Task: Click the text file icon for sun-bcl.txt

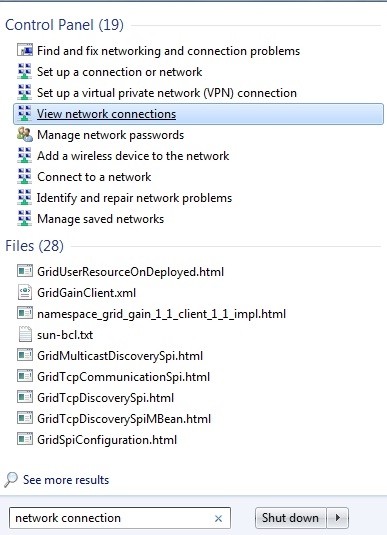Action: coord(25,334)
